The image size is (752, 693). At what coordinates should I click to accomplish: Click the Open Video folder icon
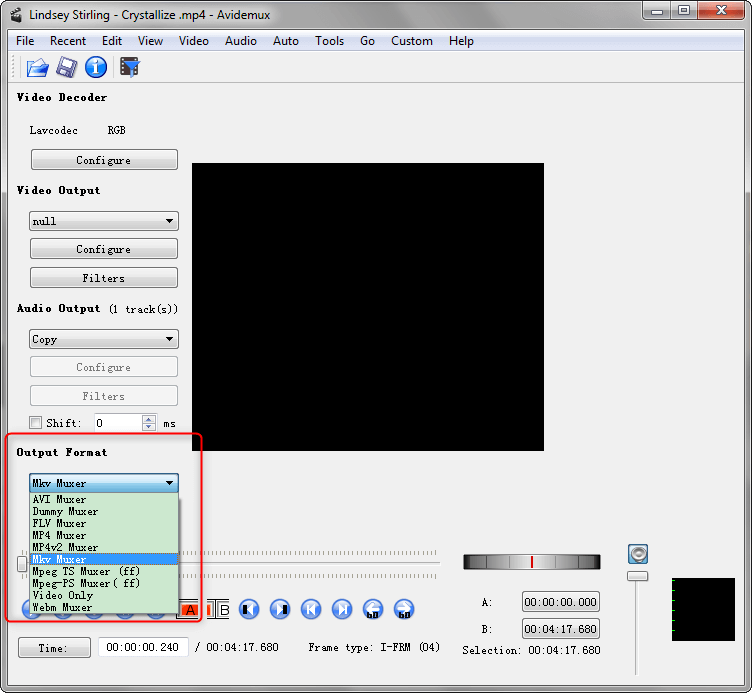[x=37, y=68]
